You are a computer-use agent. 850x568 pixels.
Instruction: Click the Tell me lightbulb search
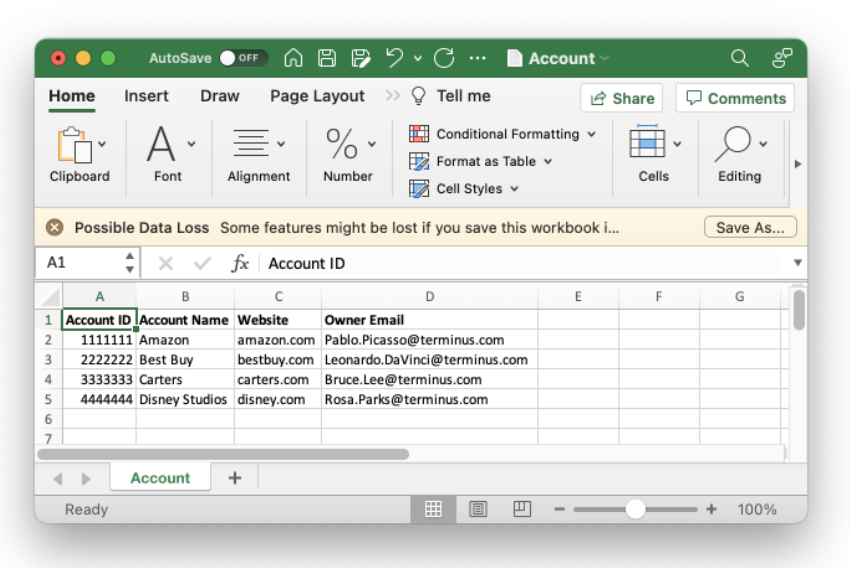(450, 96)
